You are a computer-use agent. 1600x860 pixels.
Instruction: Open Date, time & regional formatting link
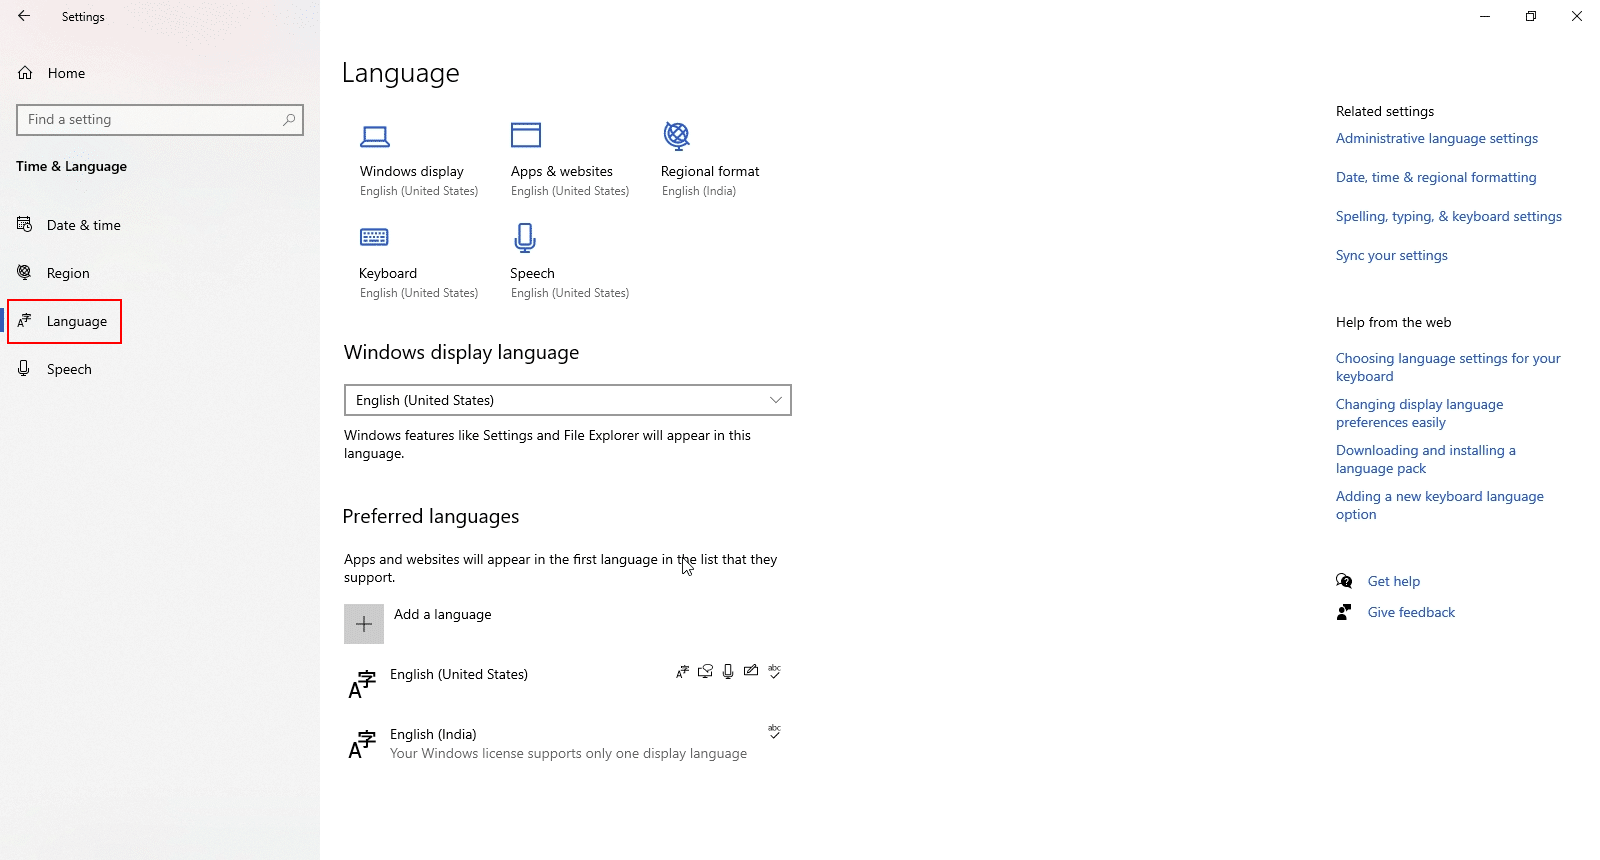pos(1436,178)
